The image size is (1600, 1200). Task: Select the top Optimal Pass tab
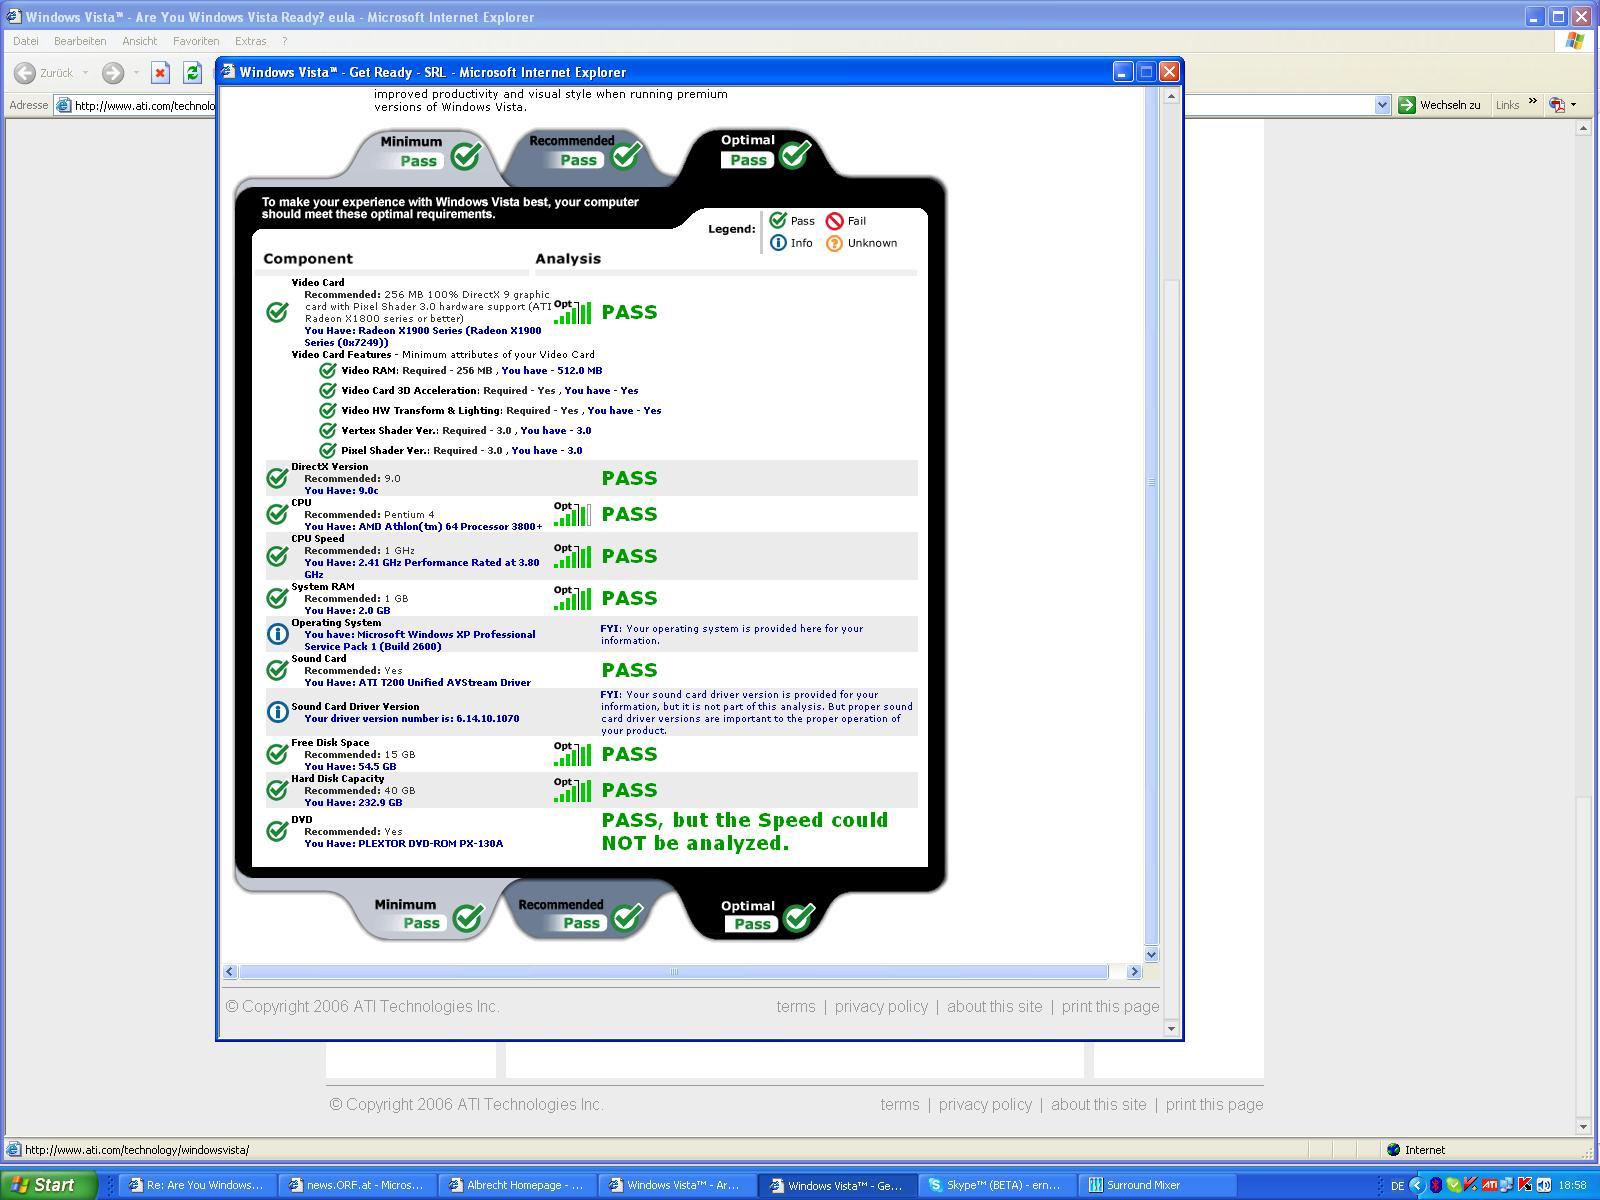762,152
